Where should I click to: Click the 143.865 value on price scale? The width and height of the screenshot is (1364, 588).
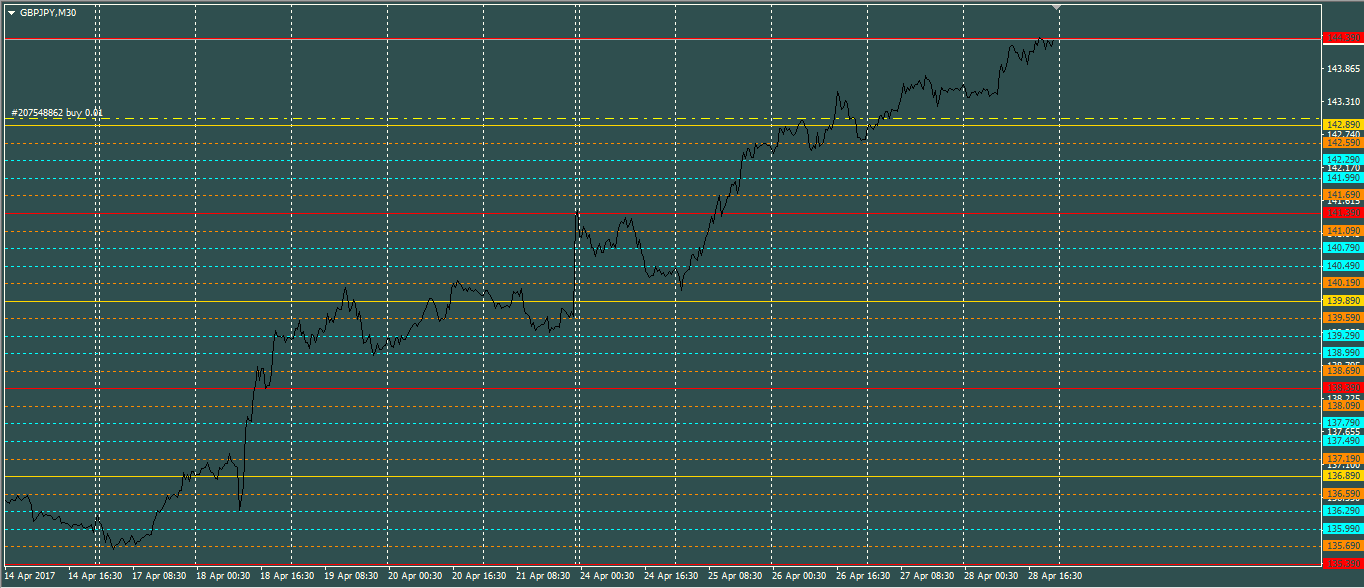[x=1342, y=69]
